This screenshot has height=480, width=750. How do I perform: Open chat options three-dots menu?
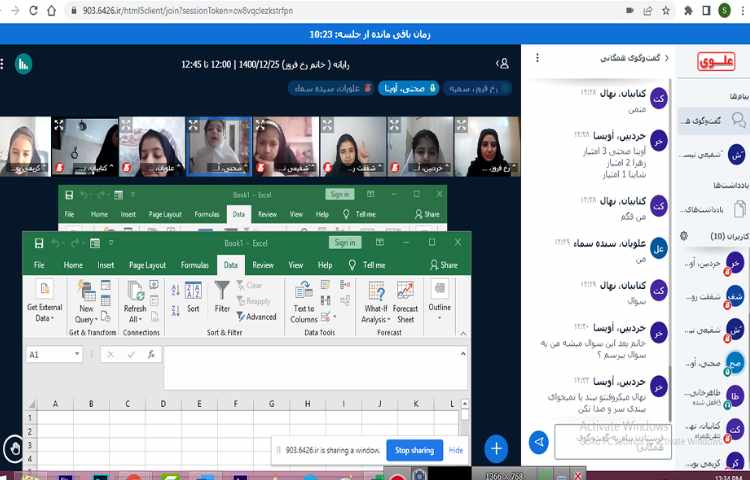(x=537, y=58)
